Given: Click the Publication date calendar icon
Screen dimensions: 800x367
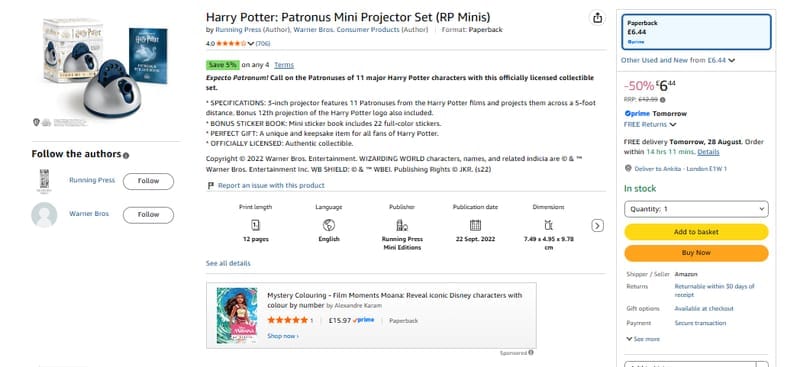Looking at the screenshot, I should (x=475, y=225).
